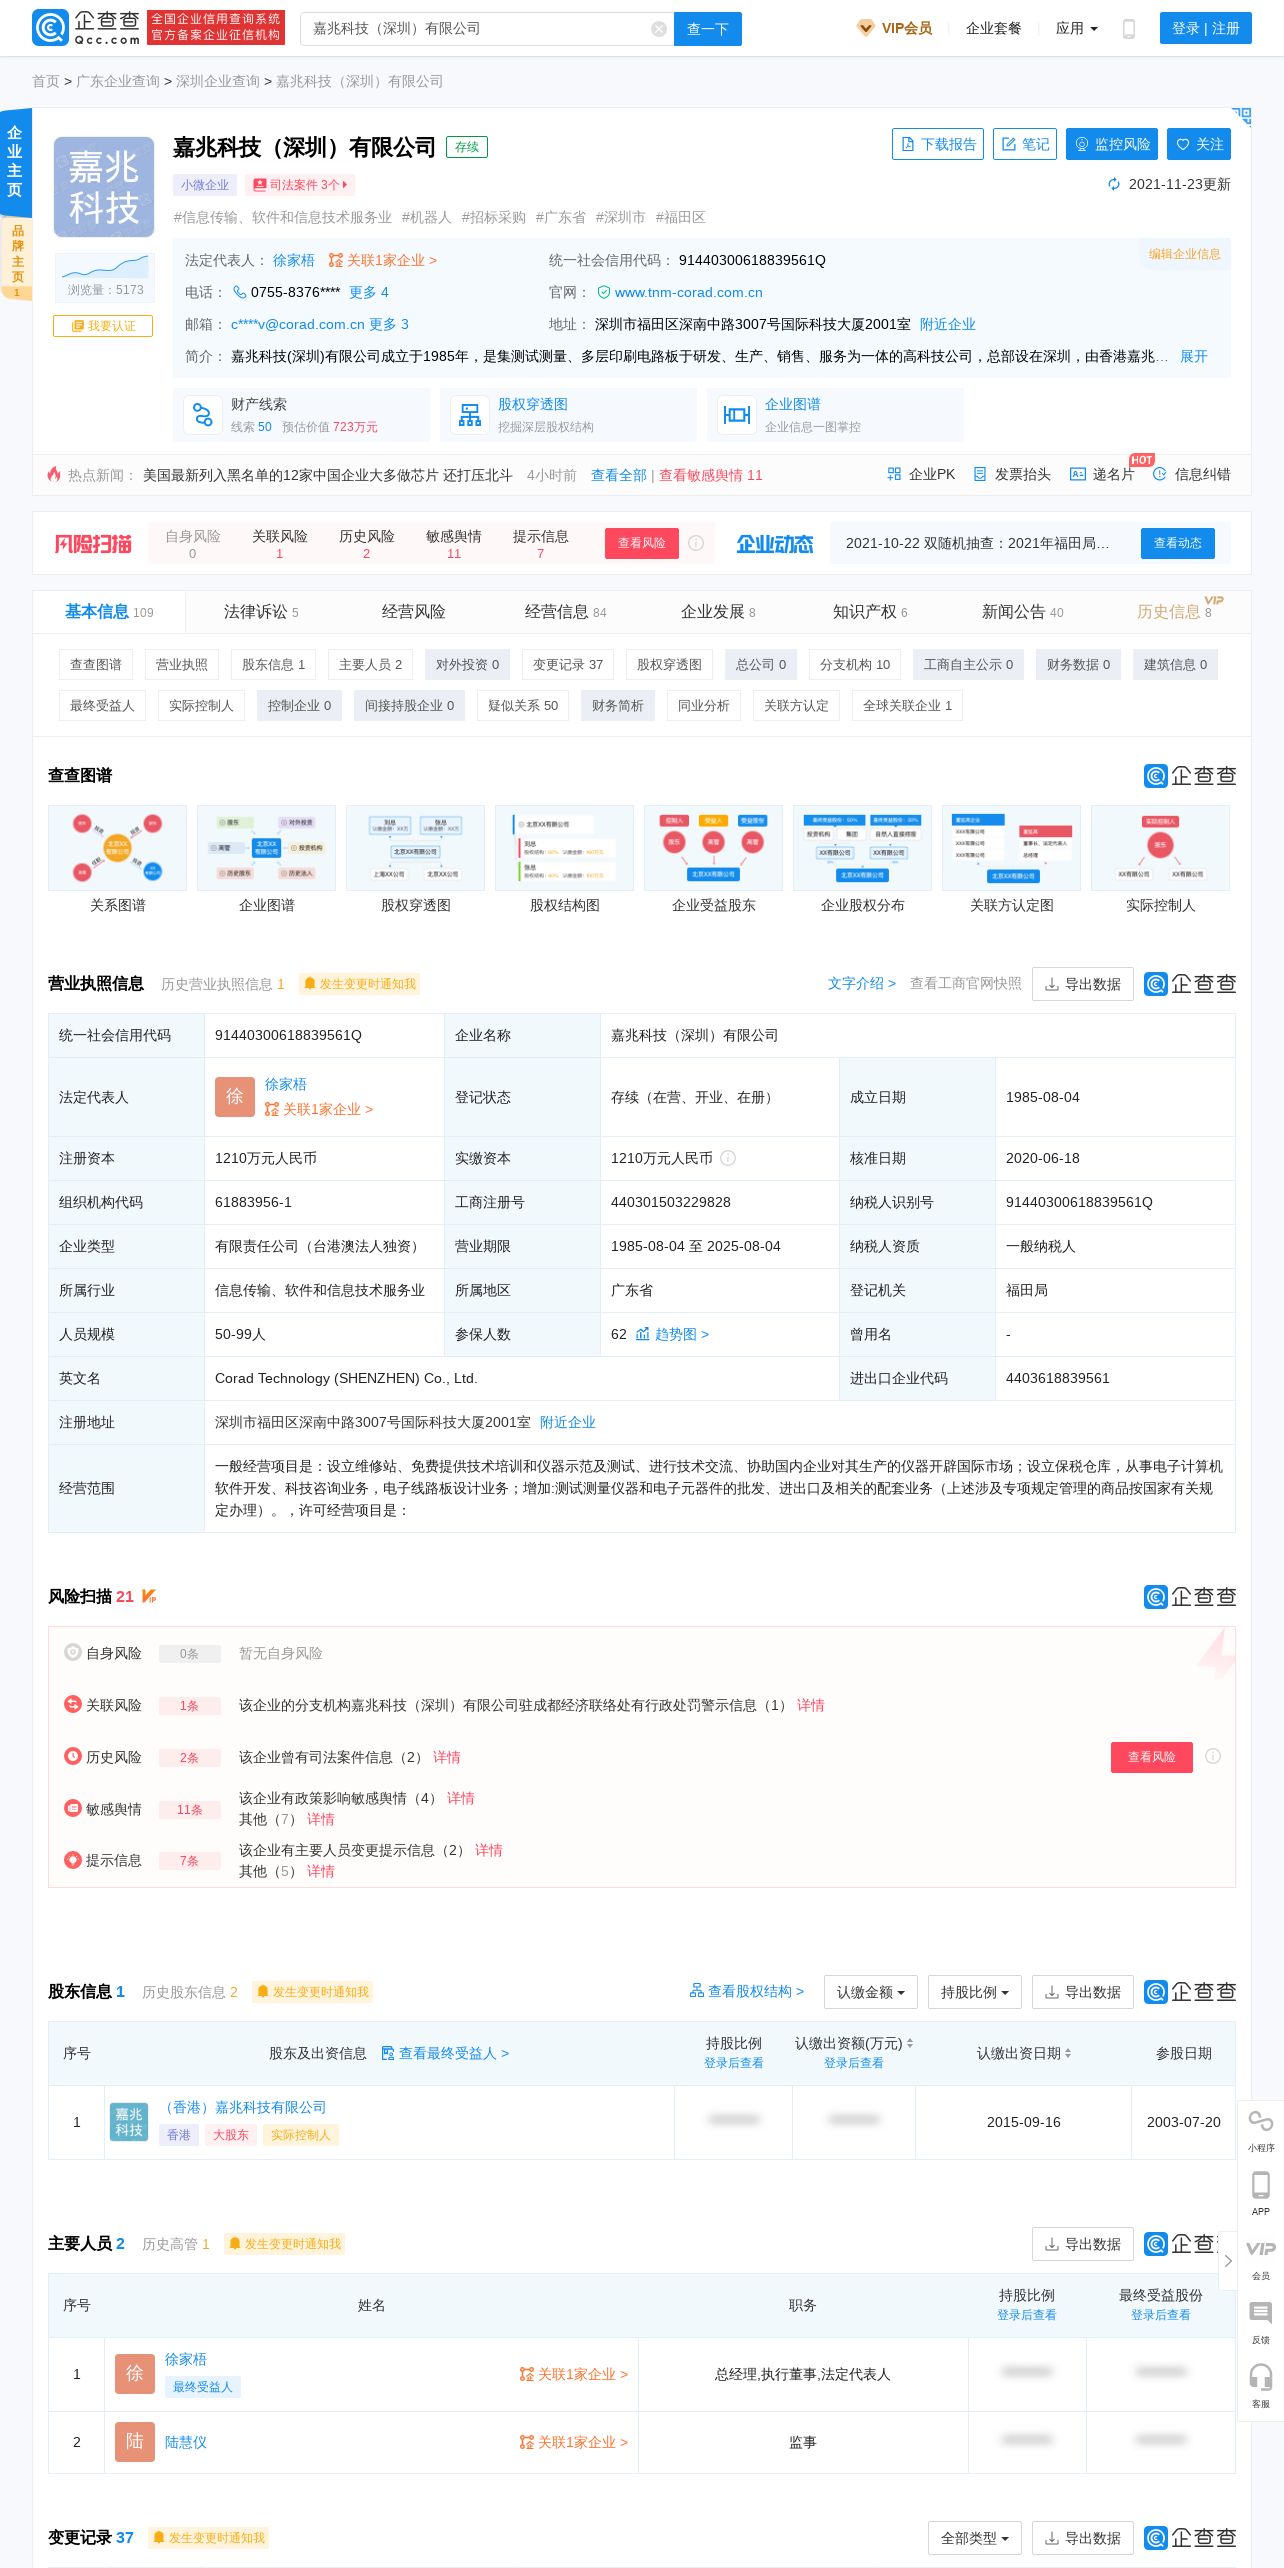Open the 小程序 mini-program sidebar icon

tap(1261, 2129)
